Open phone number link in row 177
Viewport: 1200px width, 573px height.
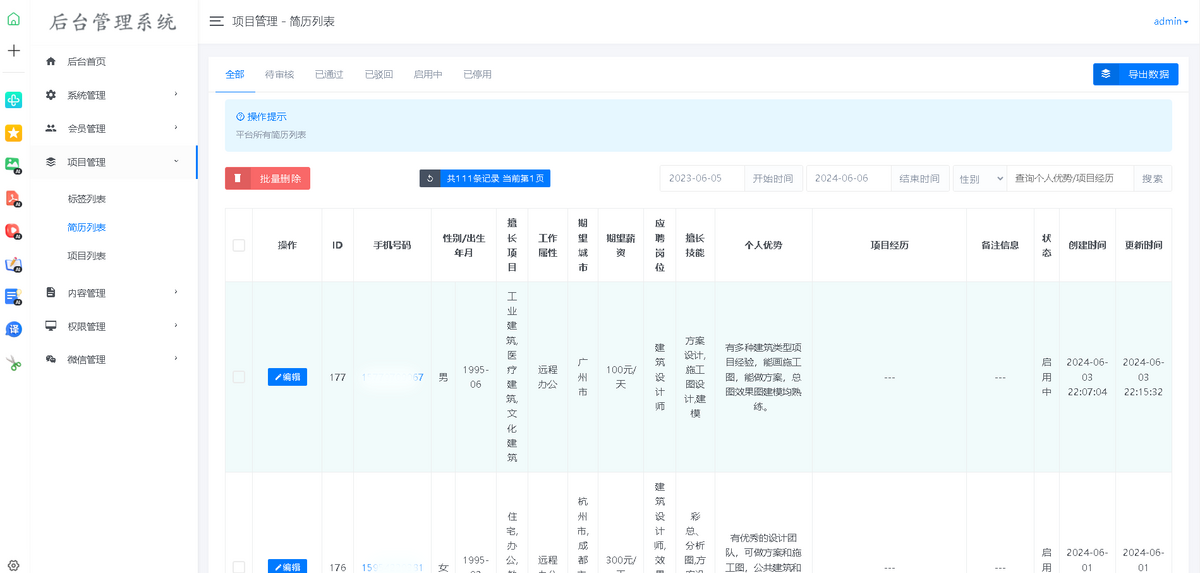[x=392, y=378]
